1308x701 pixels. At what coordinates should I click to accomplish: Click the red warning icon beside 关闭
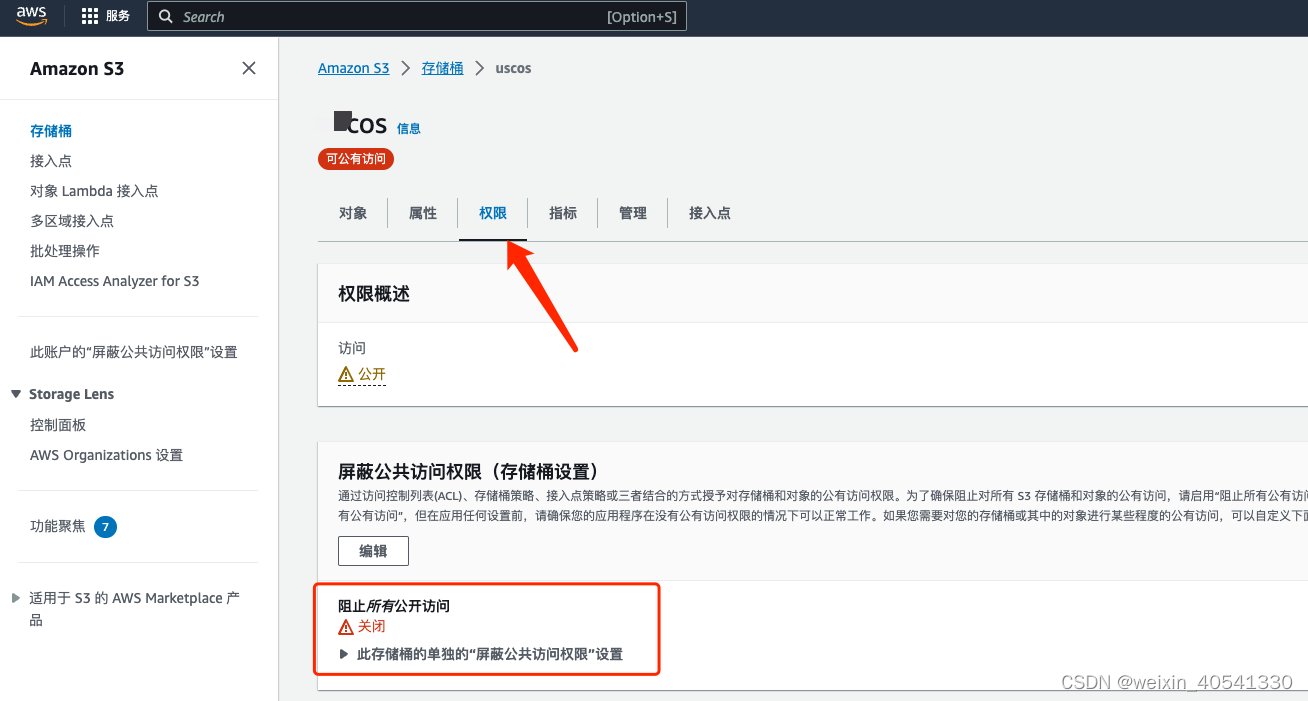click(346, 627)
